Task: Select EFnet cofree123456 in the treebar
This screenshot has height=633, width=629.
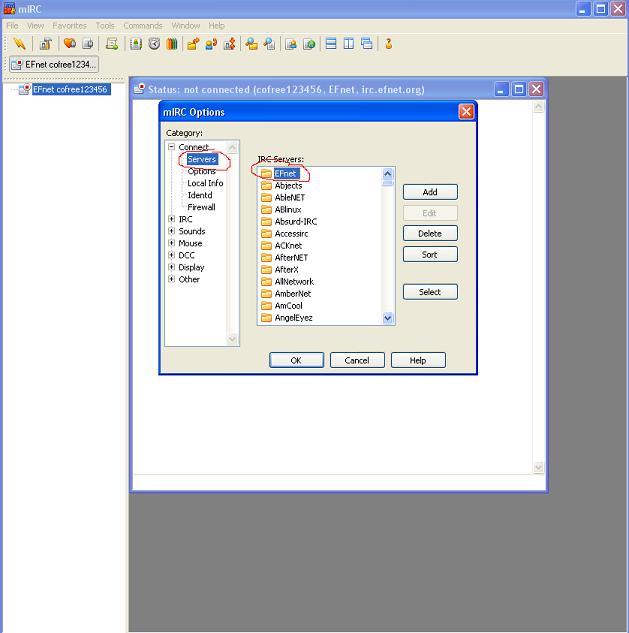Action: 70,89
